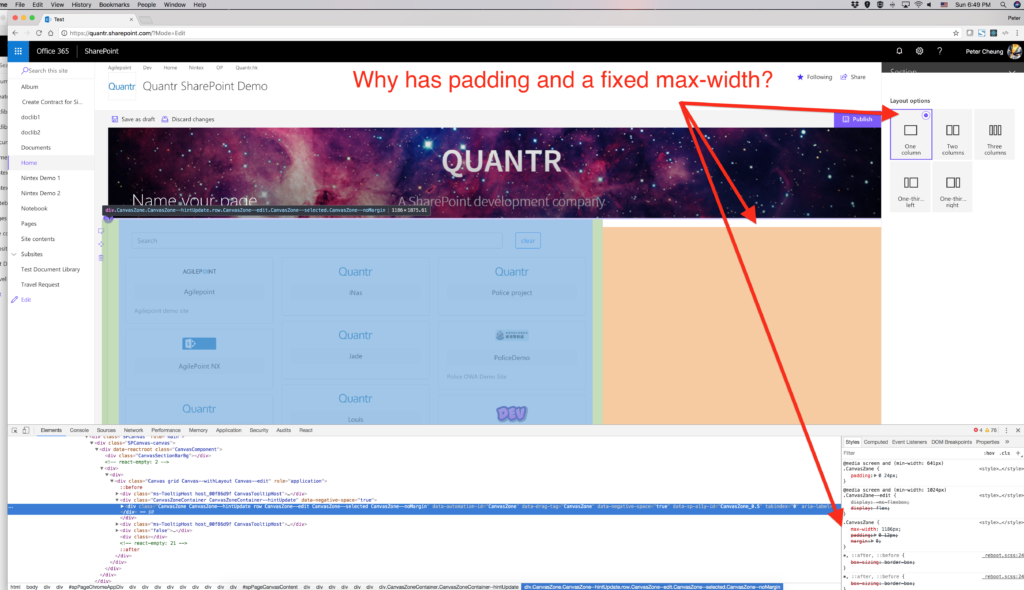Viewport: 1024px width, 590px height.
Task: Expand the CanvasZone div node
Action: 122,506
